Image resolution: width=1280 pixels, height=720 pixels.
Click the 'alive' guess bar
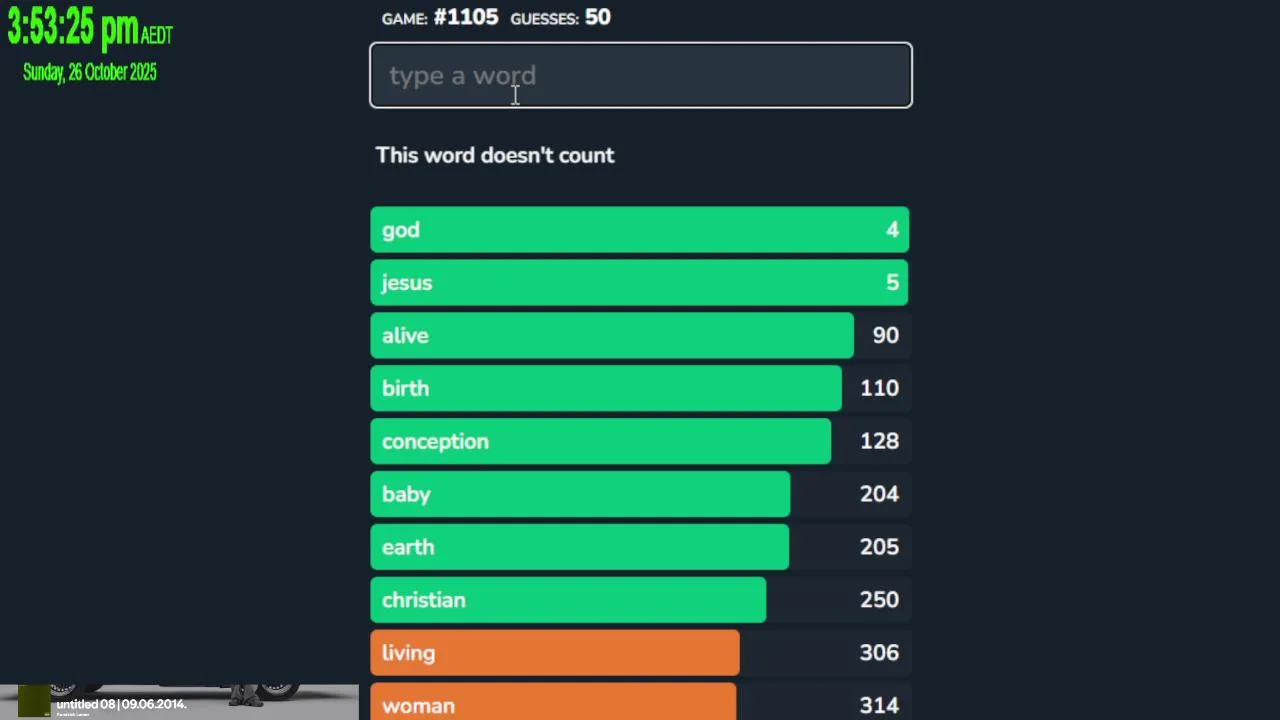coord(611,336)
